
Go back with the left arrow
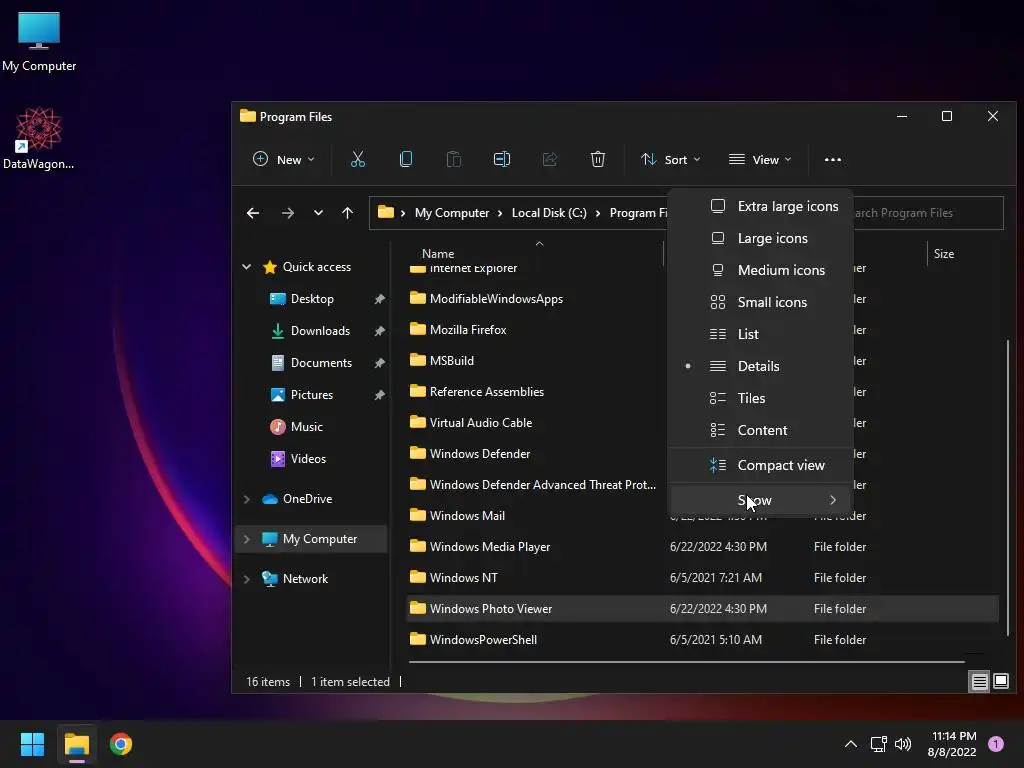pos(253,213)
